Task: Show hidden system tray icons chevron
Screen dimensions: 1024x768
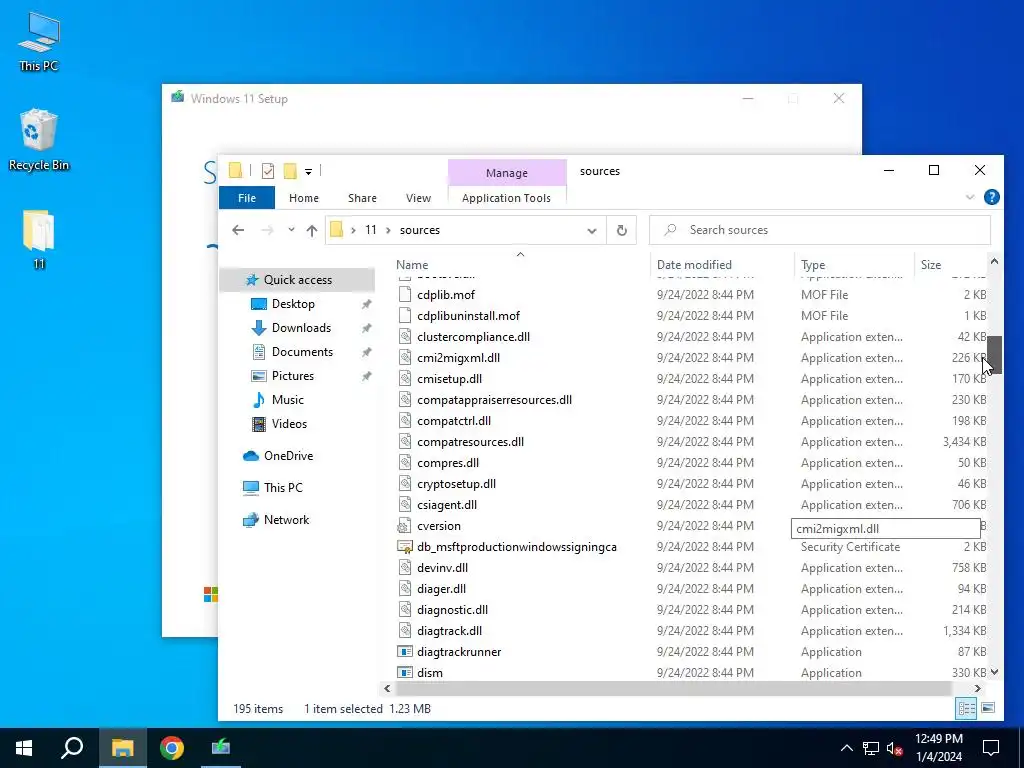Action: [x=846, y=748]
